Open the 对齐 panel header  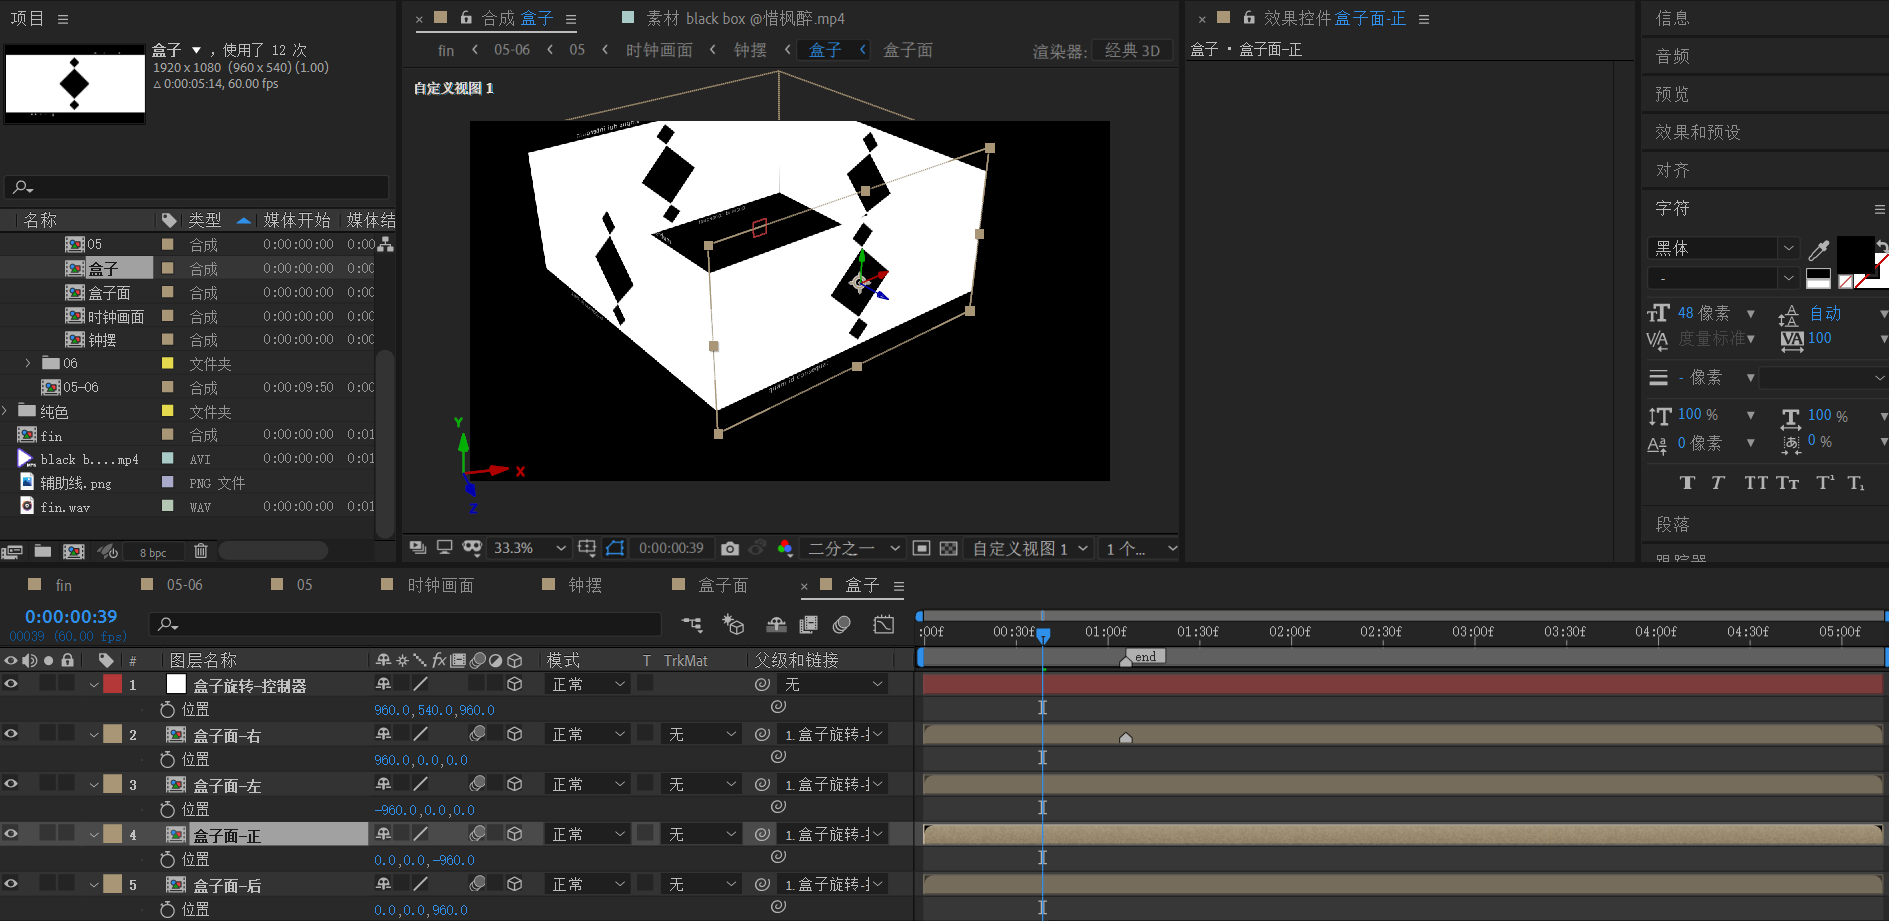pyautogui.click(x=1672, y=170)
